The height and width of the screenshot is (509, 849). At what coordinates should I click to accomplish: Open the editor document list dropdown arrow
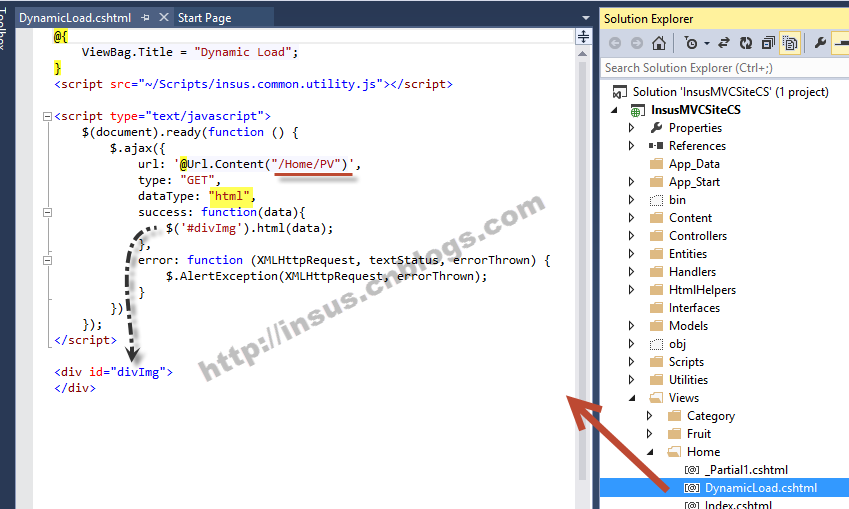585,18
